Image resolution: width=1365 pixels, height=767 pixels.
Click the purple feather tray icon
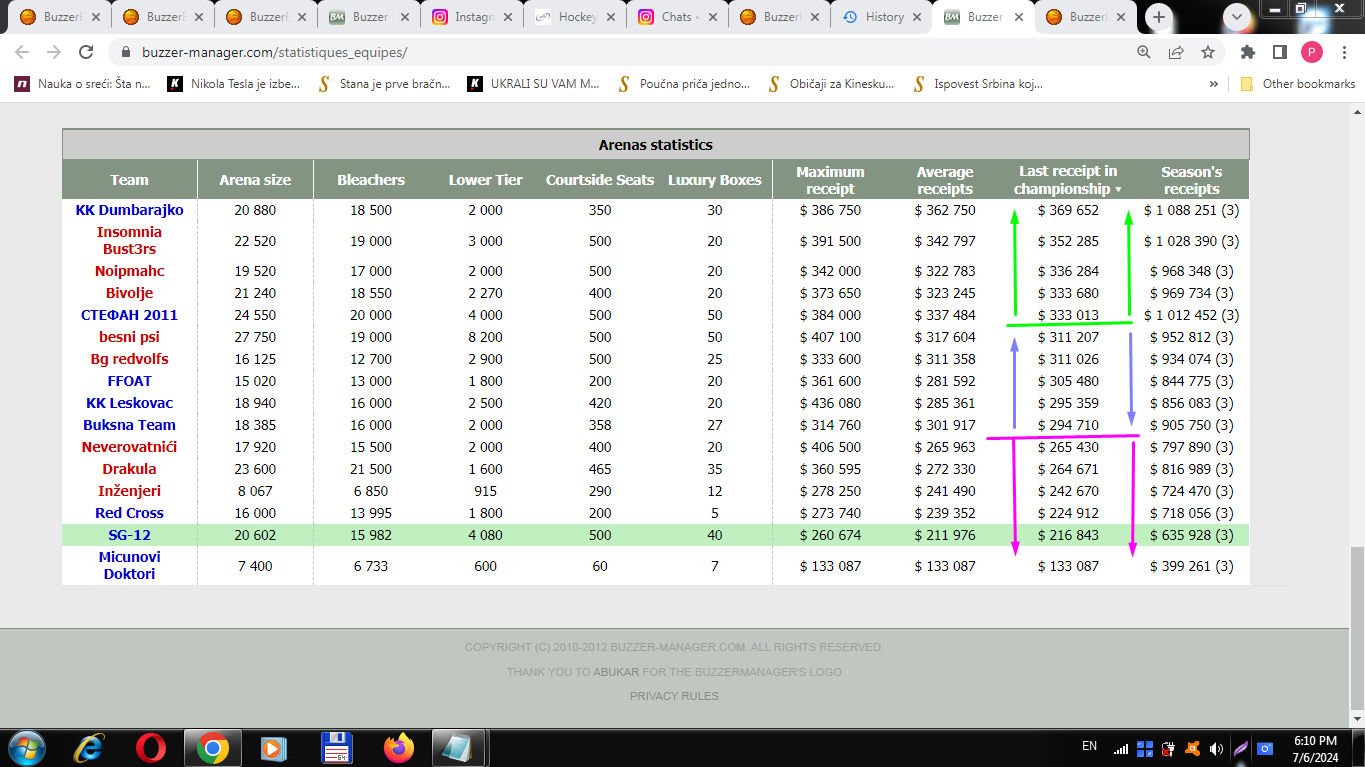(x=1241, y=748)
